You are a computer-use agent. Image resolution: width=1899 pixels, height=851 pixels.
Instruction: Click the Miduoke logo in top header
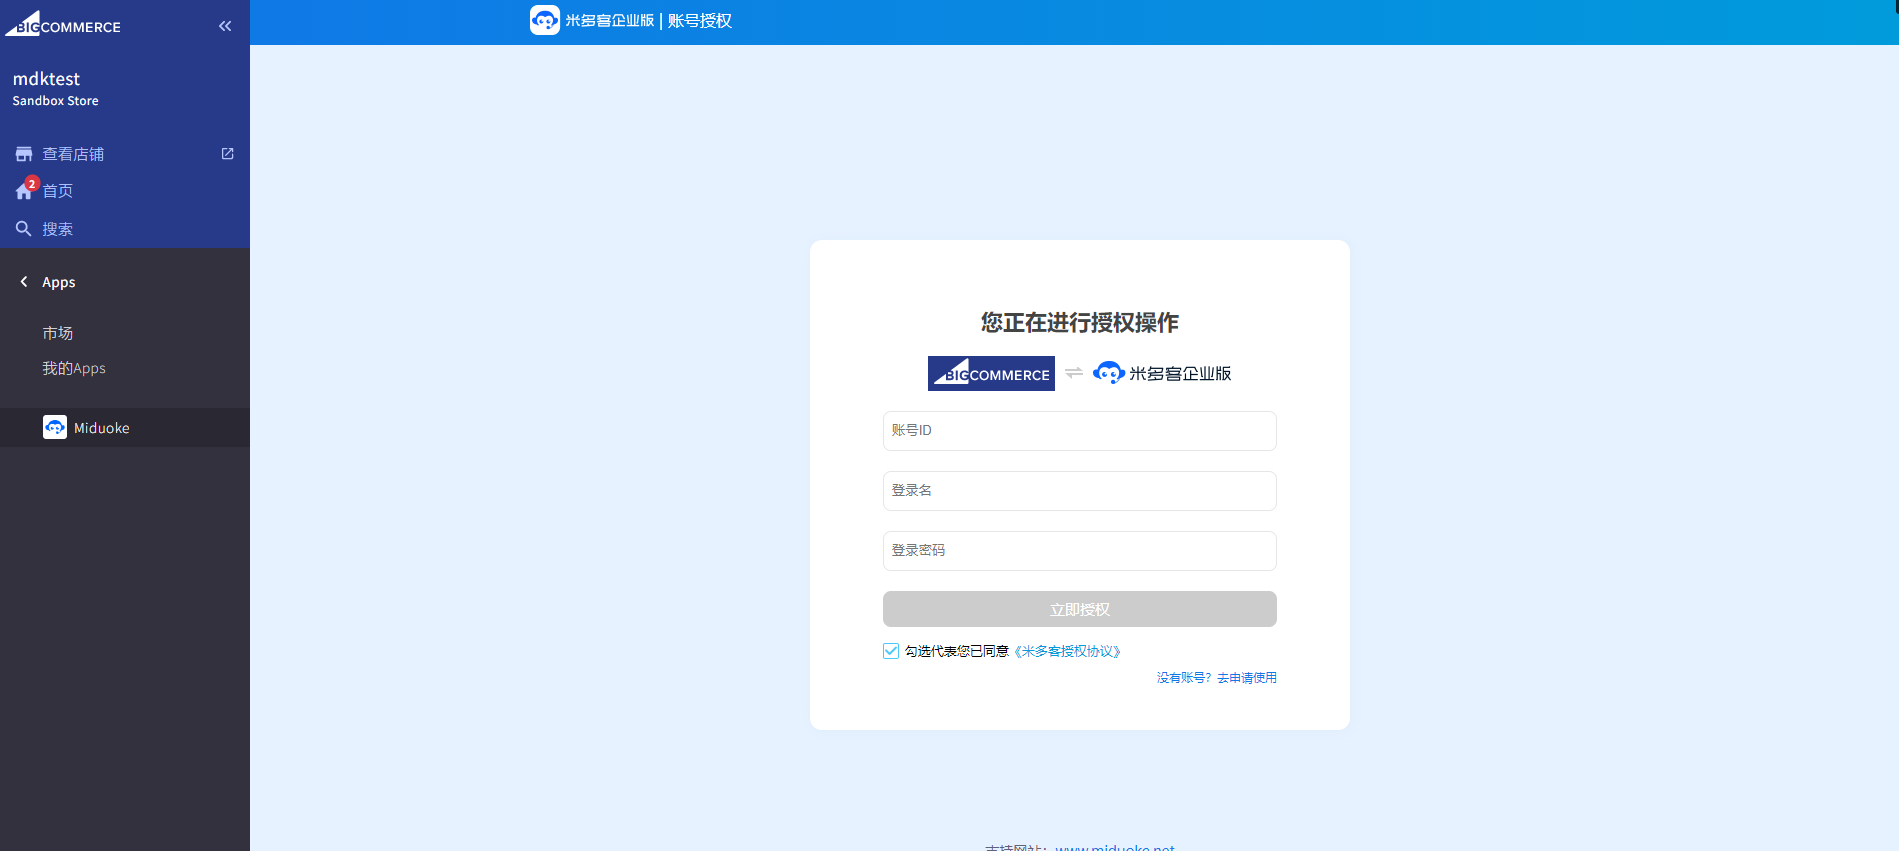point(545,20)
